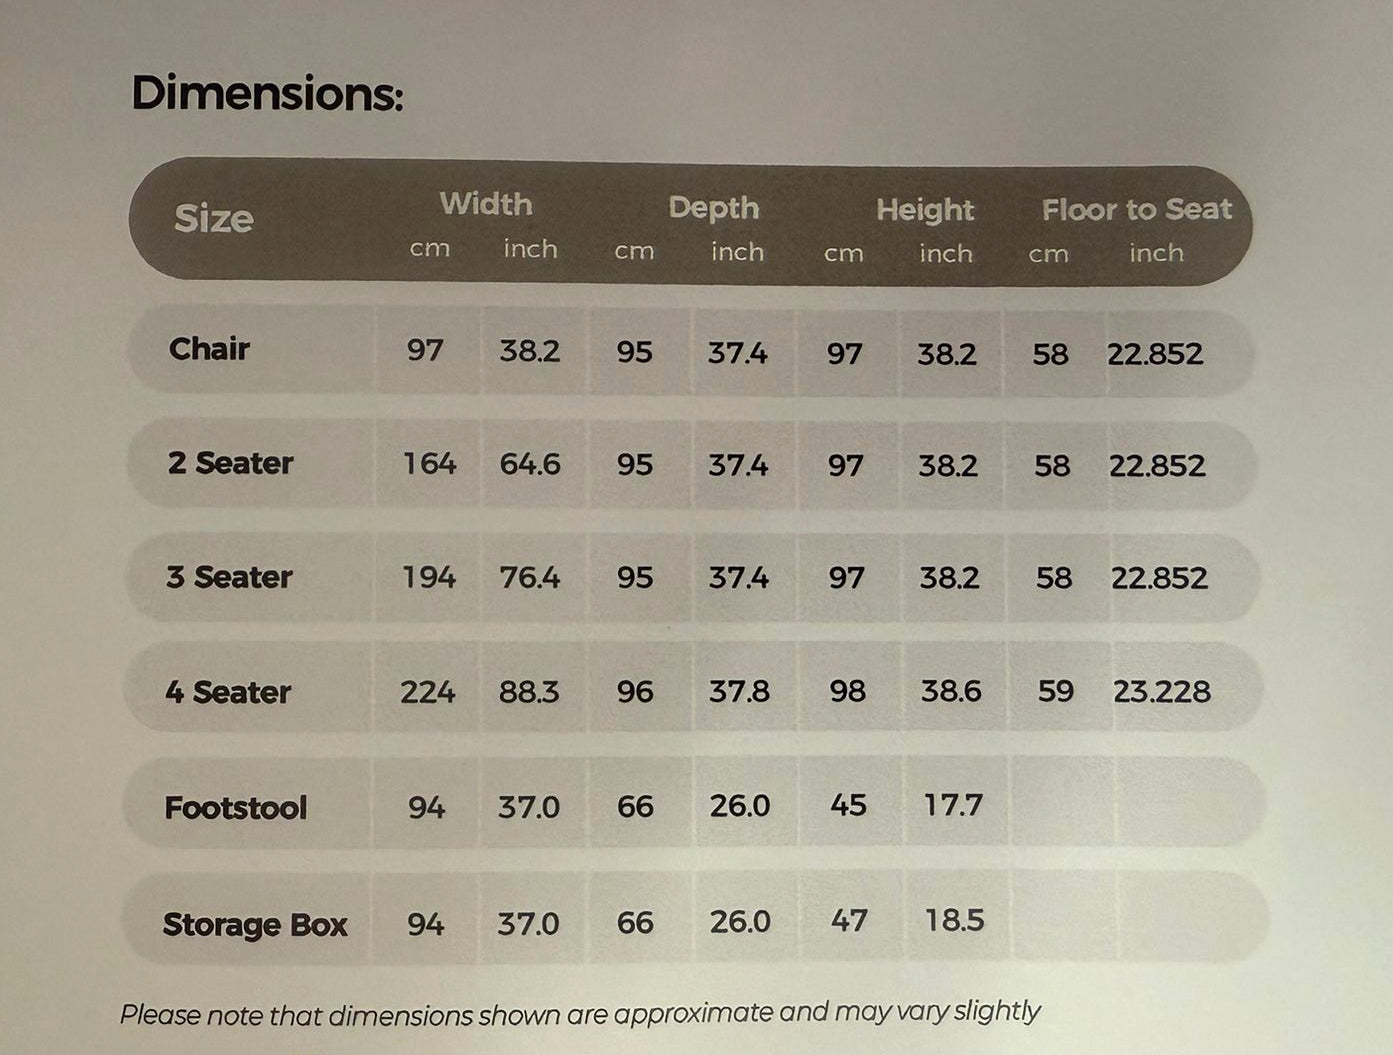This screenshot has height=1055, width=1393.
Task: Click the 17.7 inch footstool height
Action: tap(953, 805)
